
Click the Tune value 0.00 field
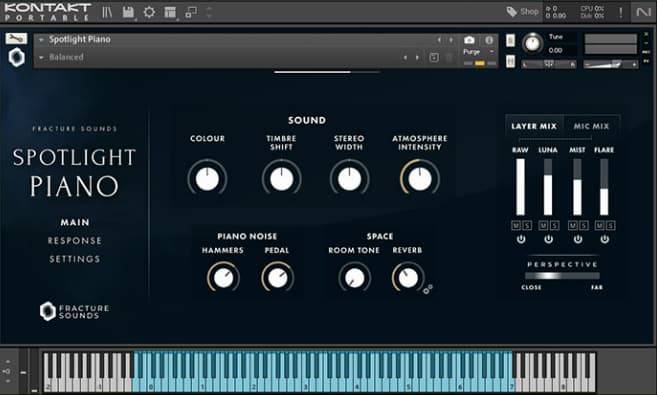coord(556,50)
